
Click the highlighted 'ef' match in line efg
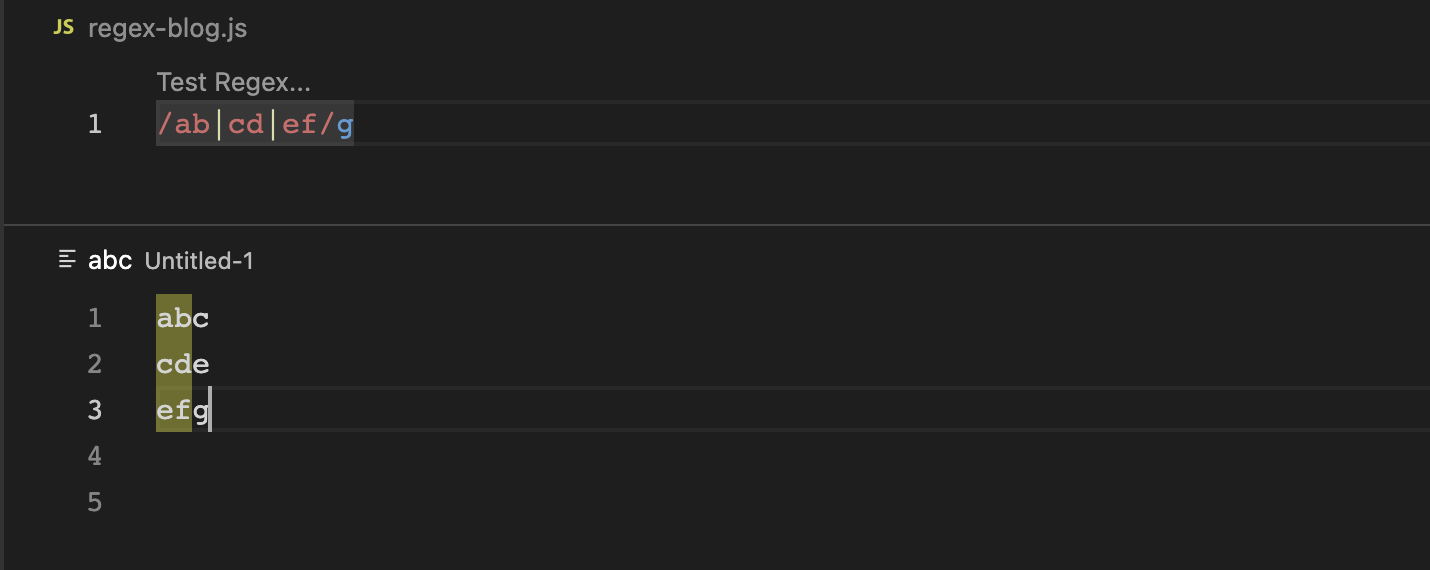(x=174, y=410)
